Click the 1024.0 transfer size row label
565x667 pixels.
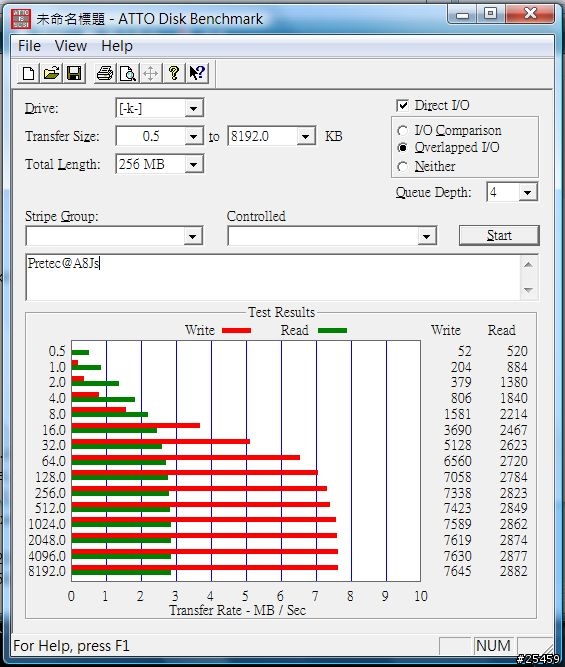click(x=47, y=524)
